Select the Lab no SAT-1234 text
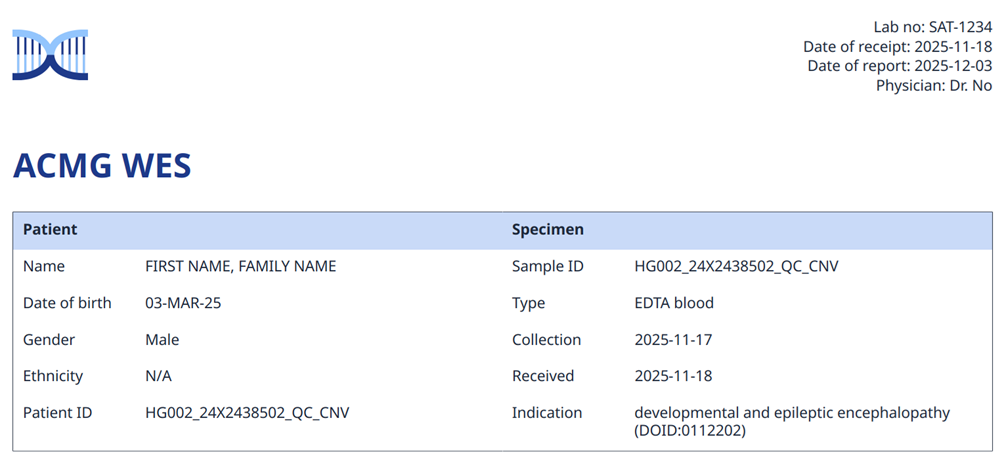Image resolution: width=1004 pixels, height=458 pixels. (932, 27)
